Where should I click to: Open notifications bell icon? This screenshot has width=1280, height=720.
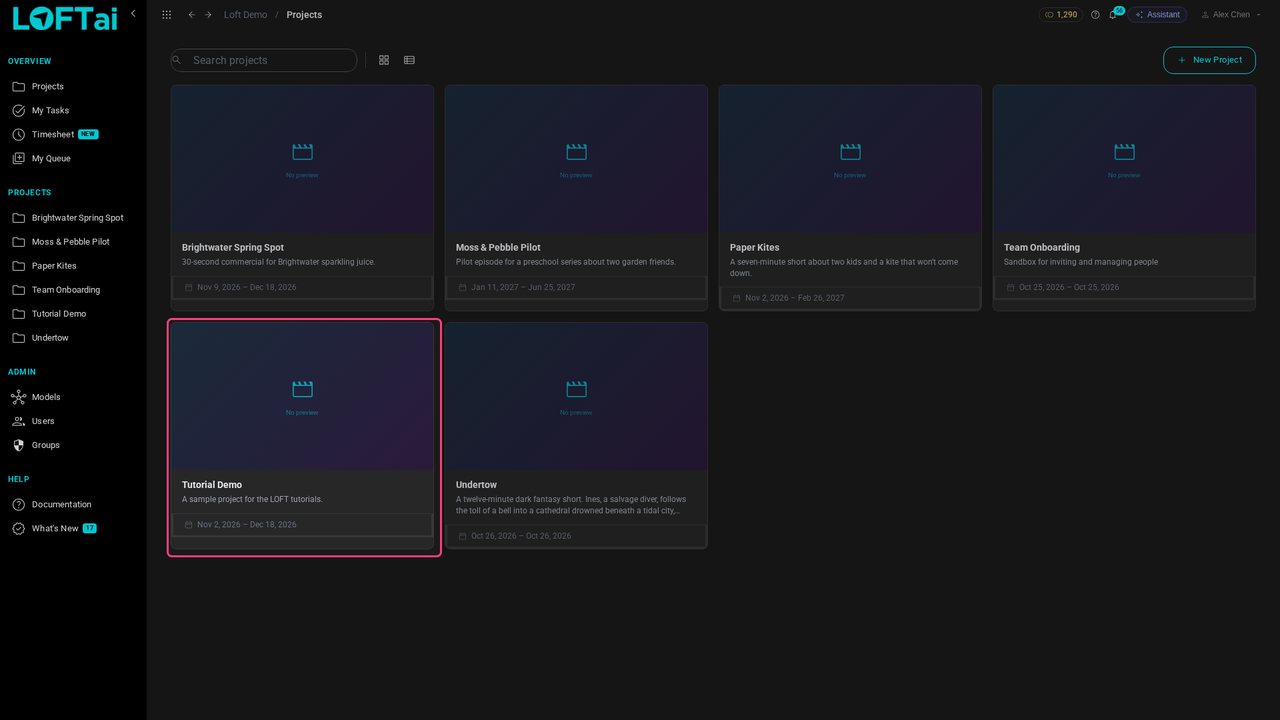click(x=1112, y=15)
